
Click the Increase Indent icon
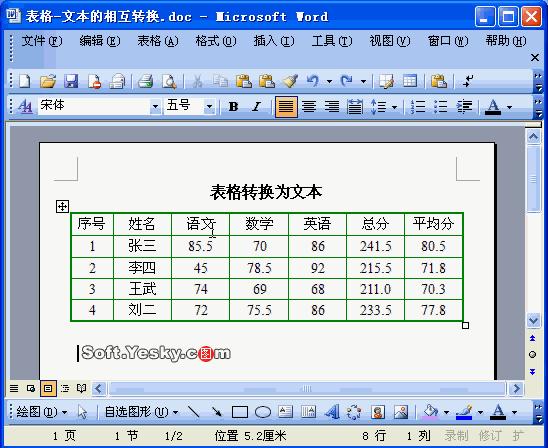coord(464,106)
